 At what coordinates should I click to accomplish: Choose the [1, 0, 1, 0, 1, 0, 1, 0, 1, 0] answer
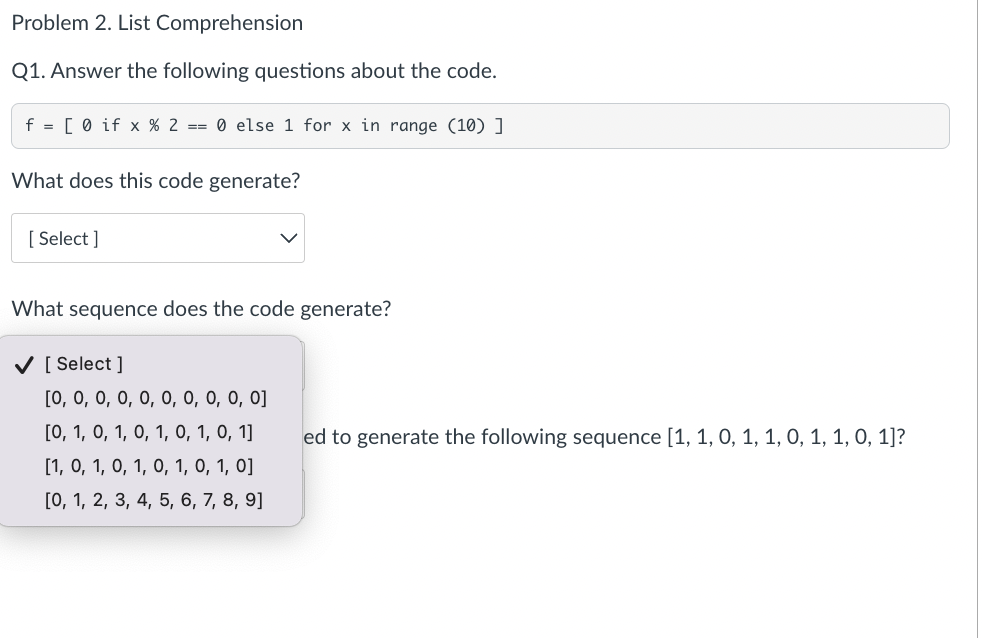coord(148,466)
